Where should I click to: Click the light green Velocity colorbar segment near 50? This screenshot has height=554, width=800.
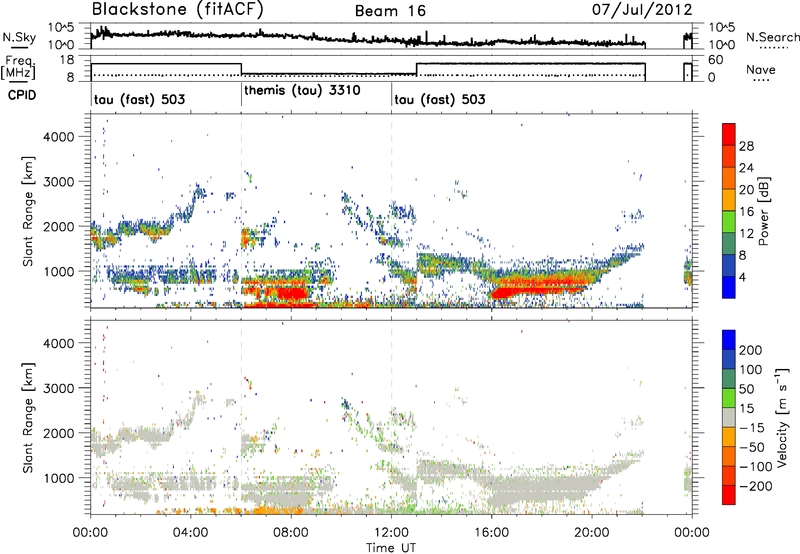pyautogui.click(x=729, y=398)
